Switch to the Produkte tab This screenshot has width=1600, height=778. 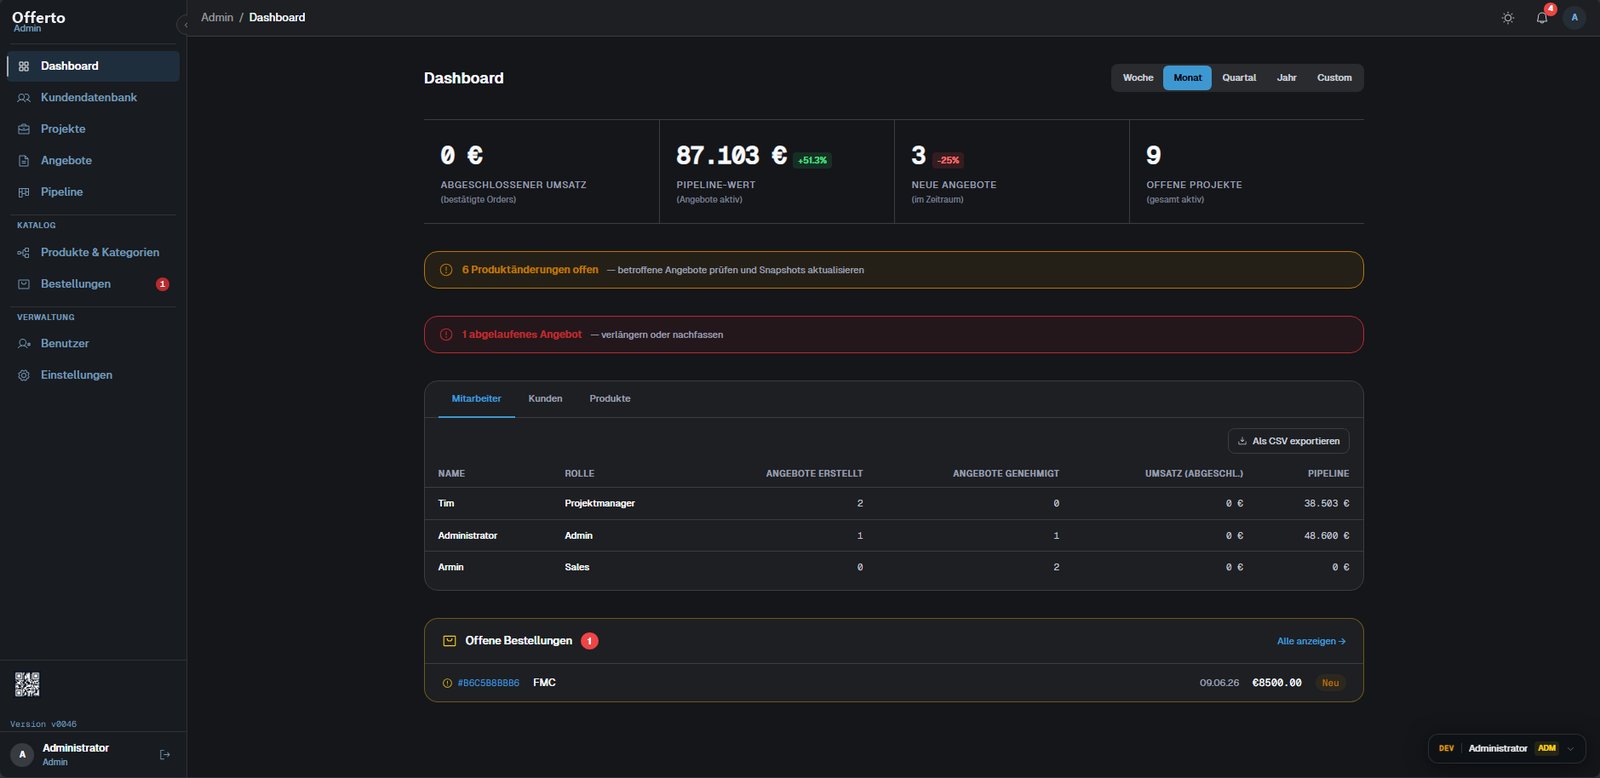coord(610,399)
